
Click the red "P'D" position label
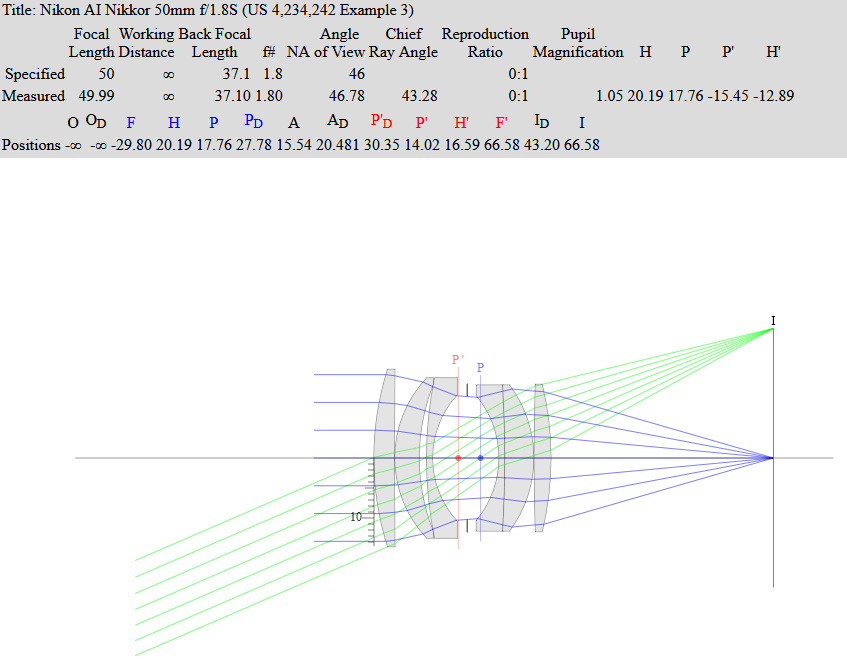click(x=381, y=121)
